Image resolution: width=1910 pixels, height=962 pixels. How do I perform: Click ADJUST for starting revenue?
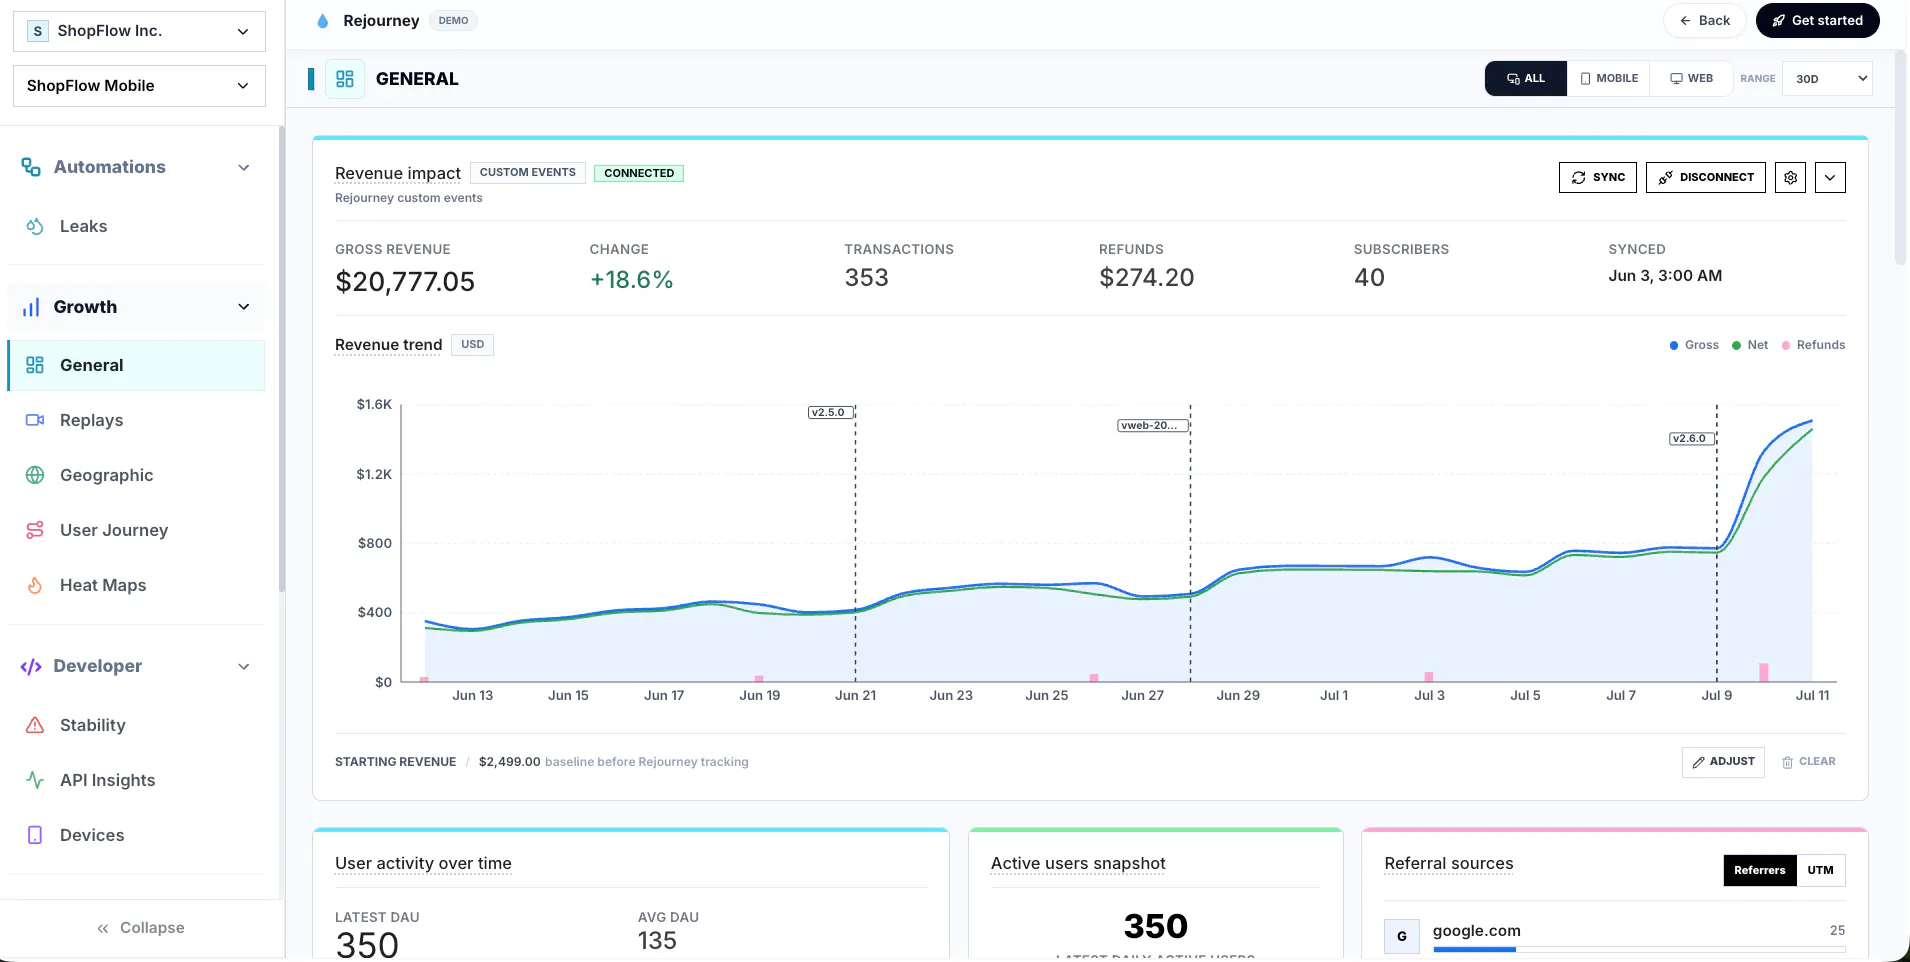(x=1723, y=762)
